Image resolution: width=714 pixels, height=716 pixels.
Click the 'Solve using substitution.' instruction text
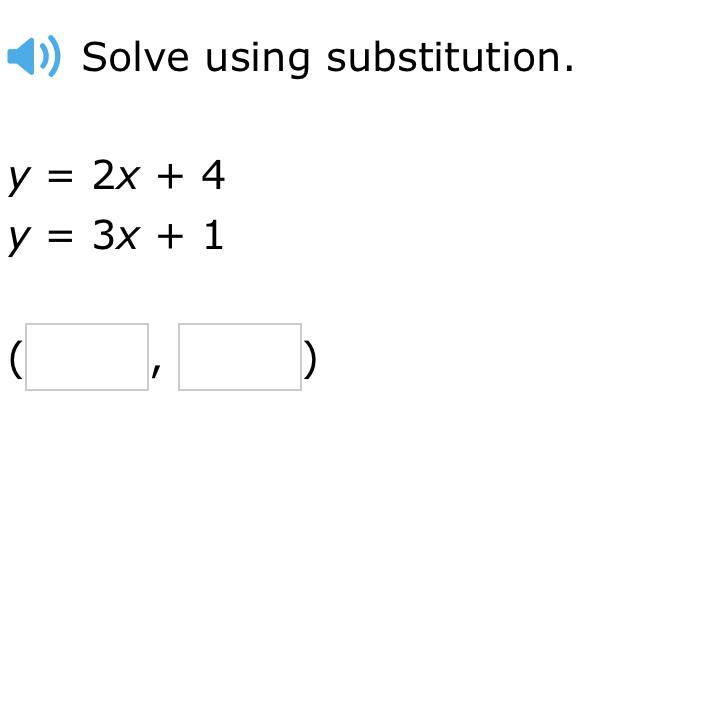pos(327,57)
